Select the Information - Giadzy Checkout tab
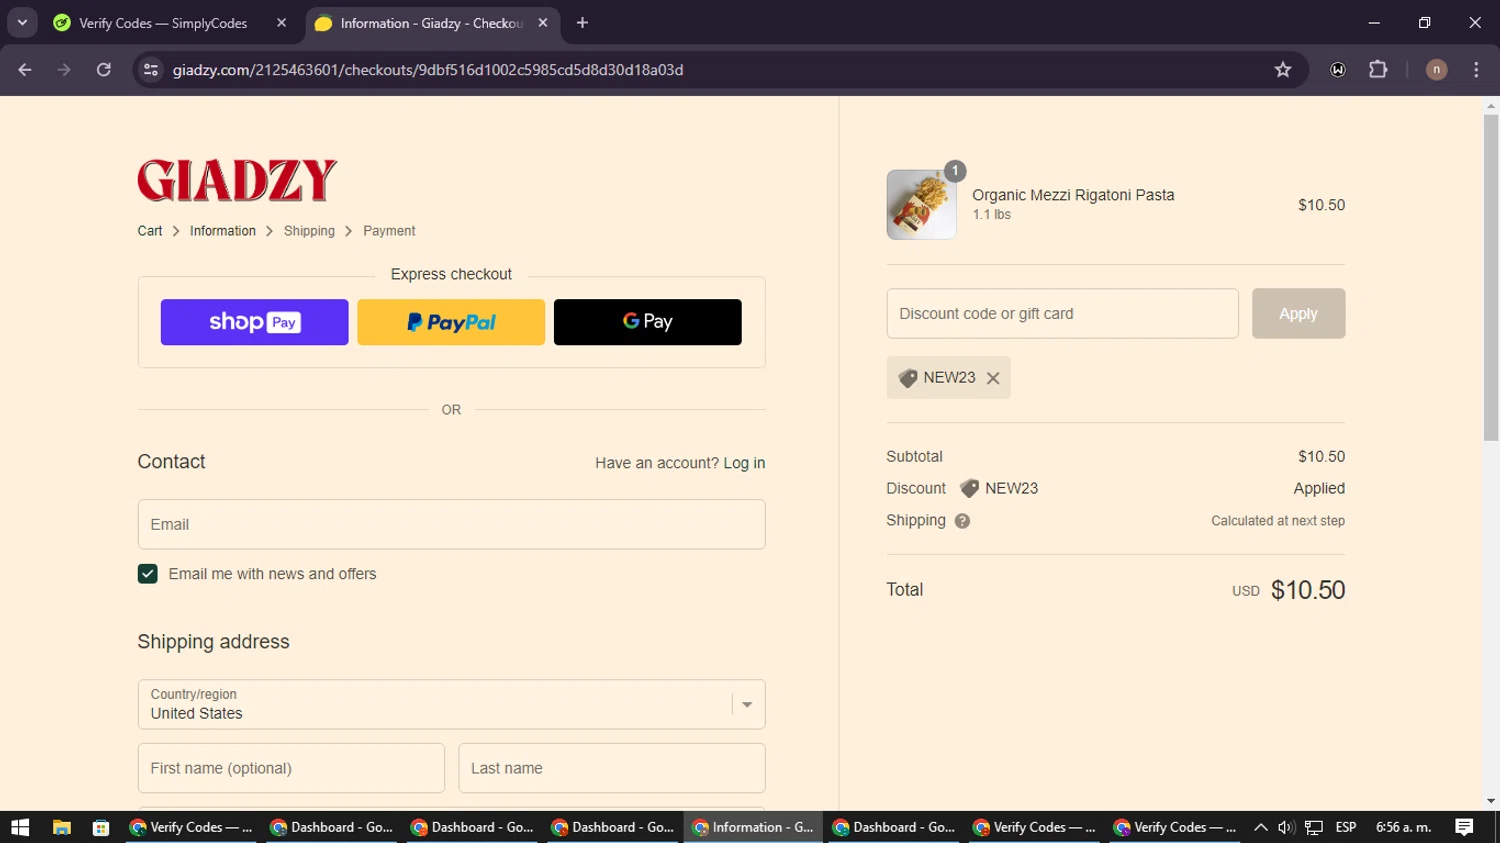This screenshot has width=1500, height=843. [430, 23]
